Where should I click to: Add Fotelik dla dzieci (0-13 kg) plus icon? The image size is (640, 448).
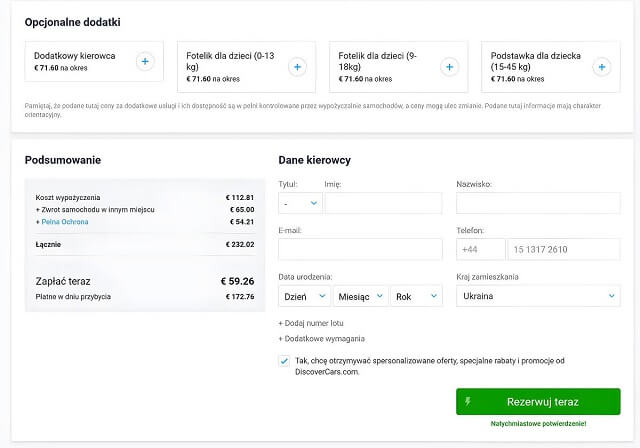pos(296,67)
